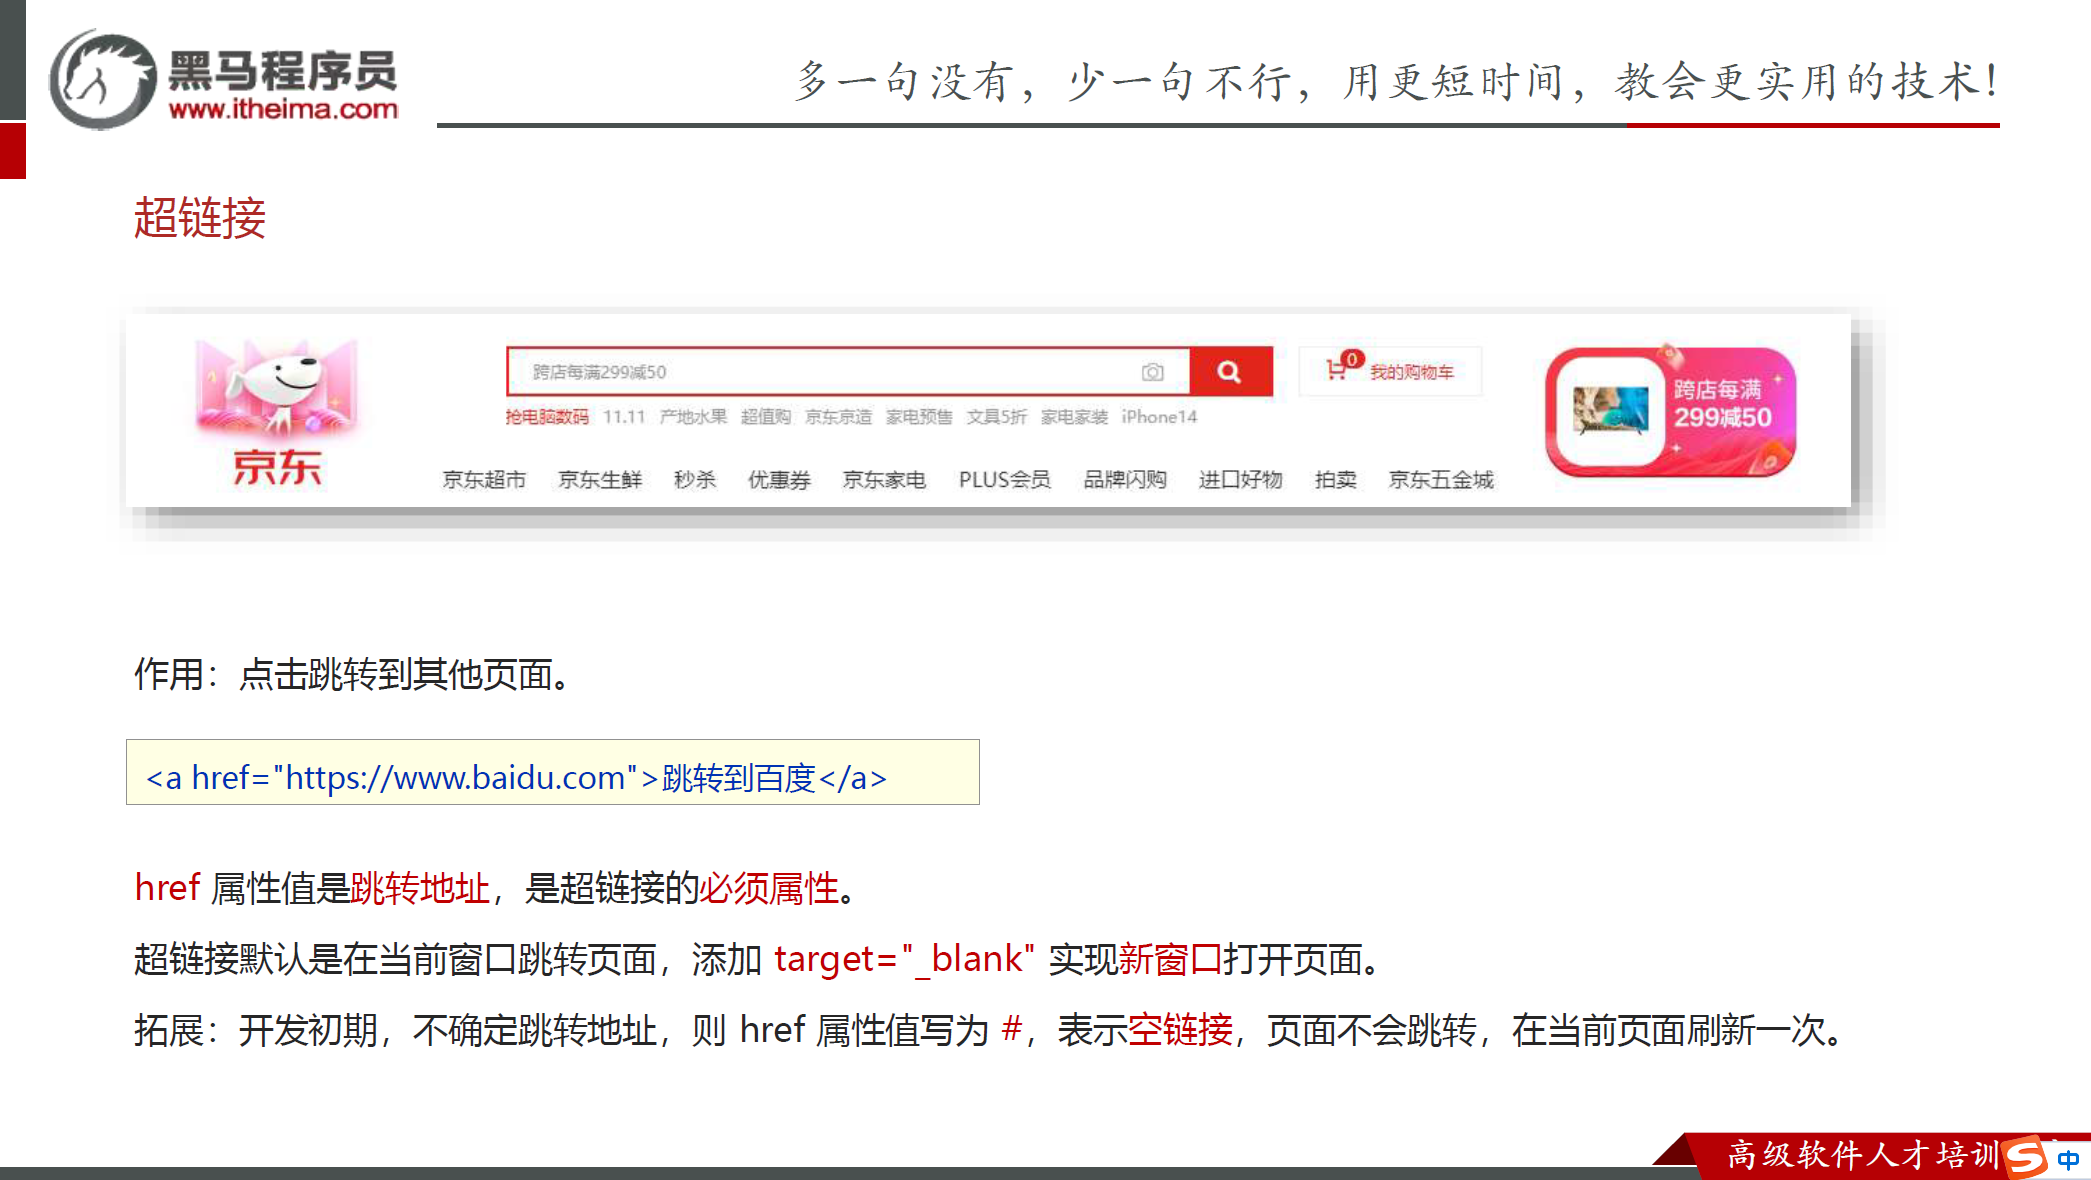Viewport: 2091px width, 1180px height.
Task: Click the 我的购物车 button
Action: [x=1411, y=372]
